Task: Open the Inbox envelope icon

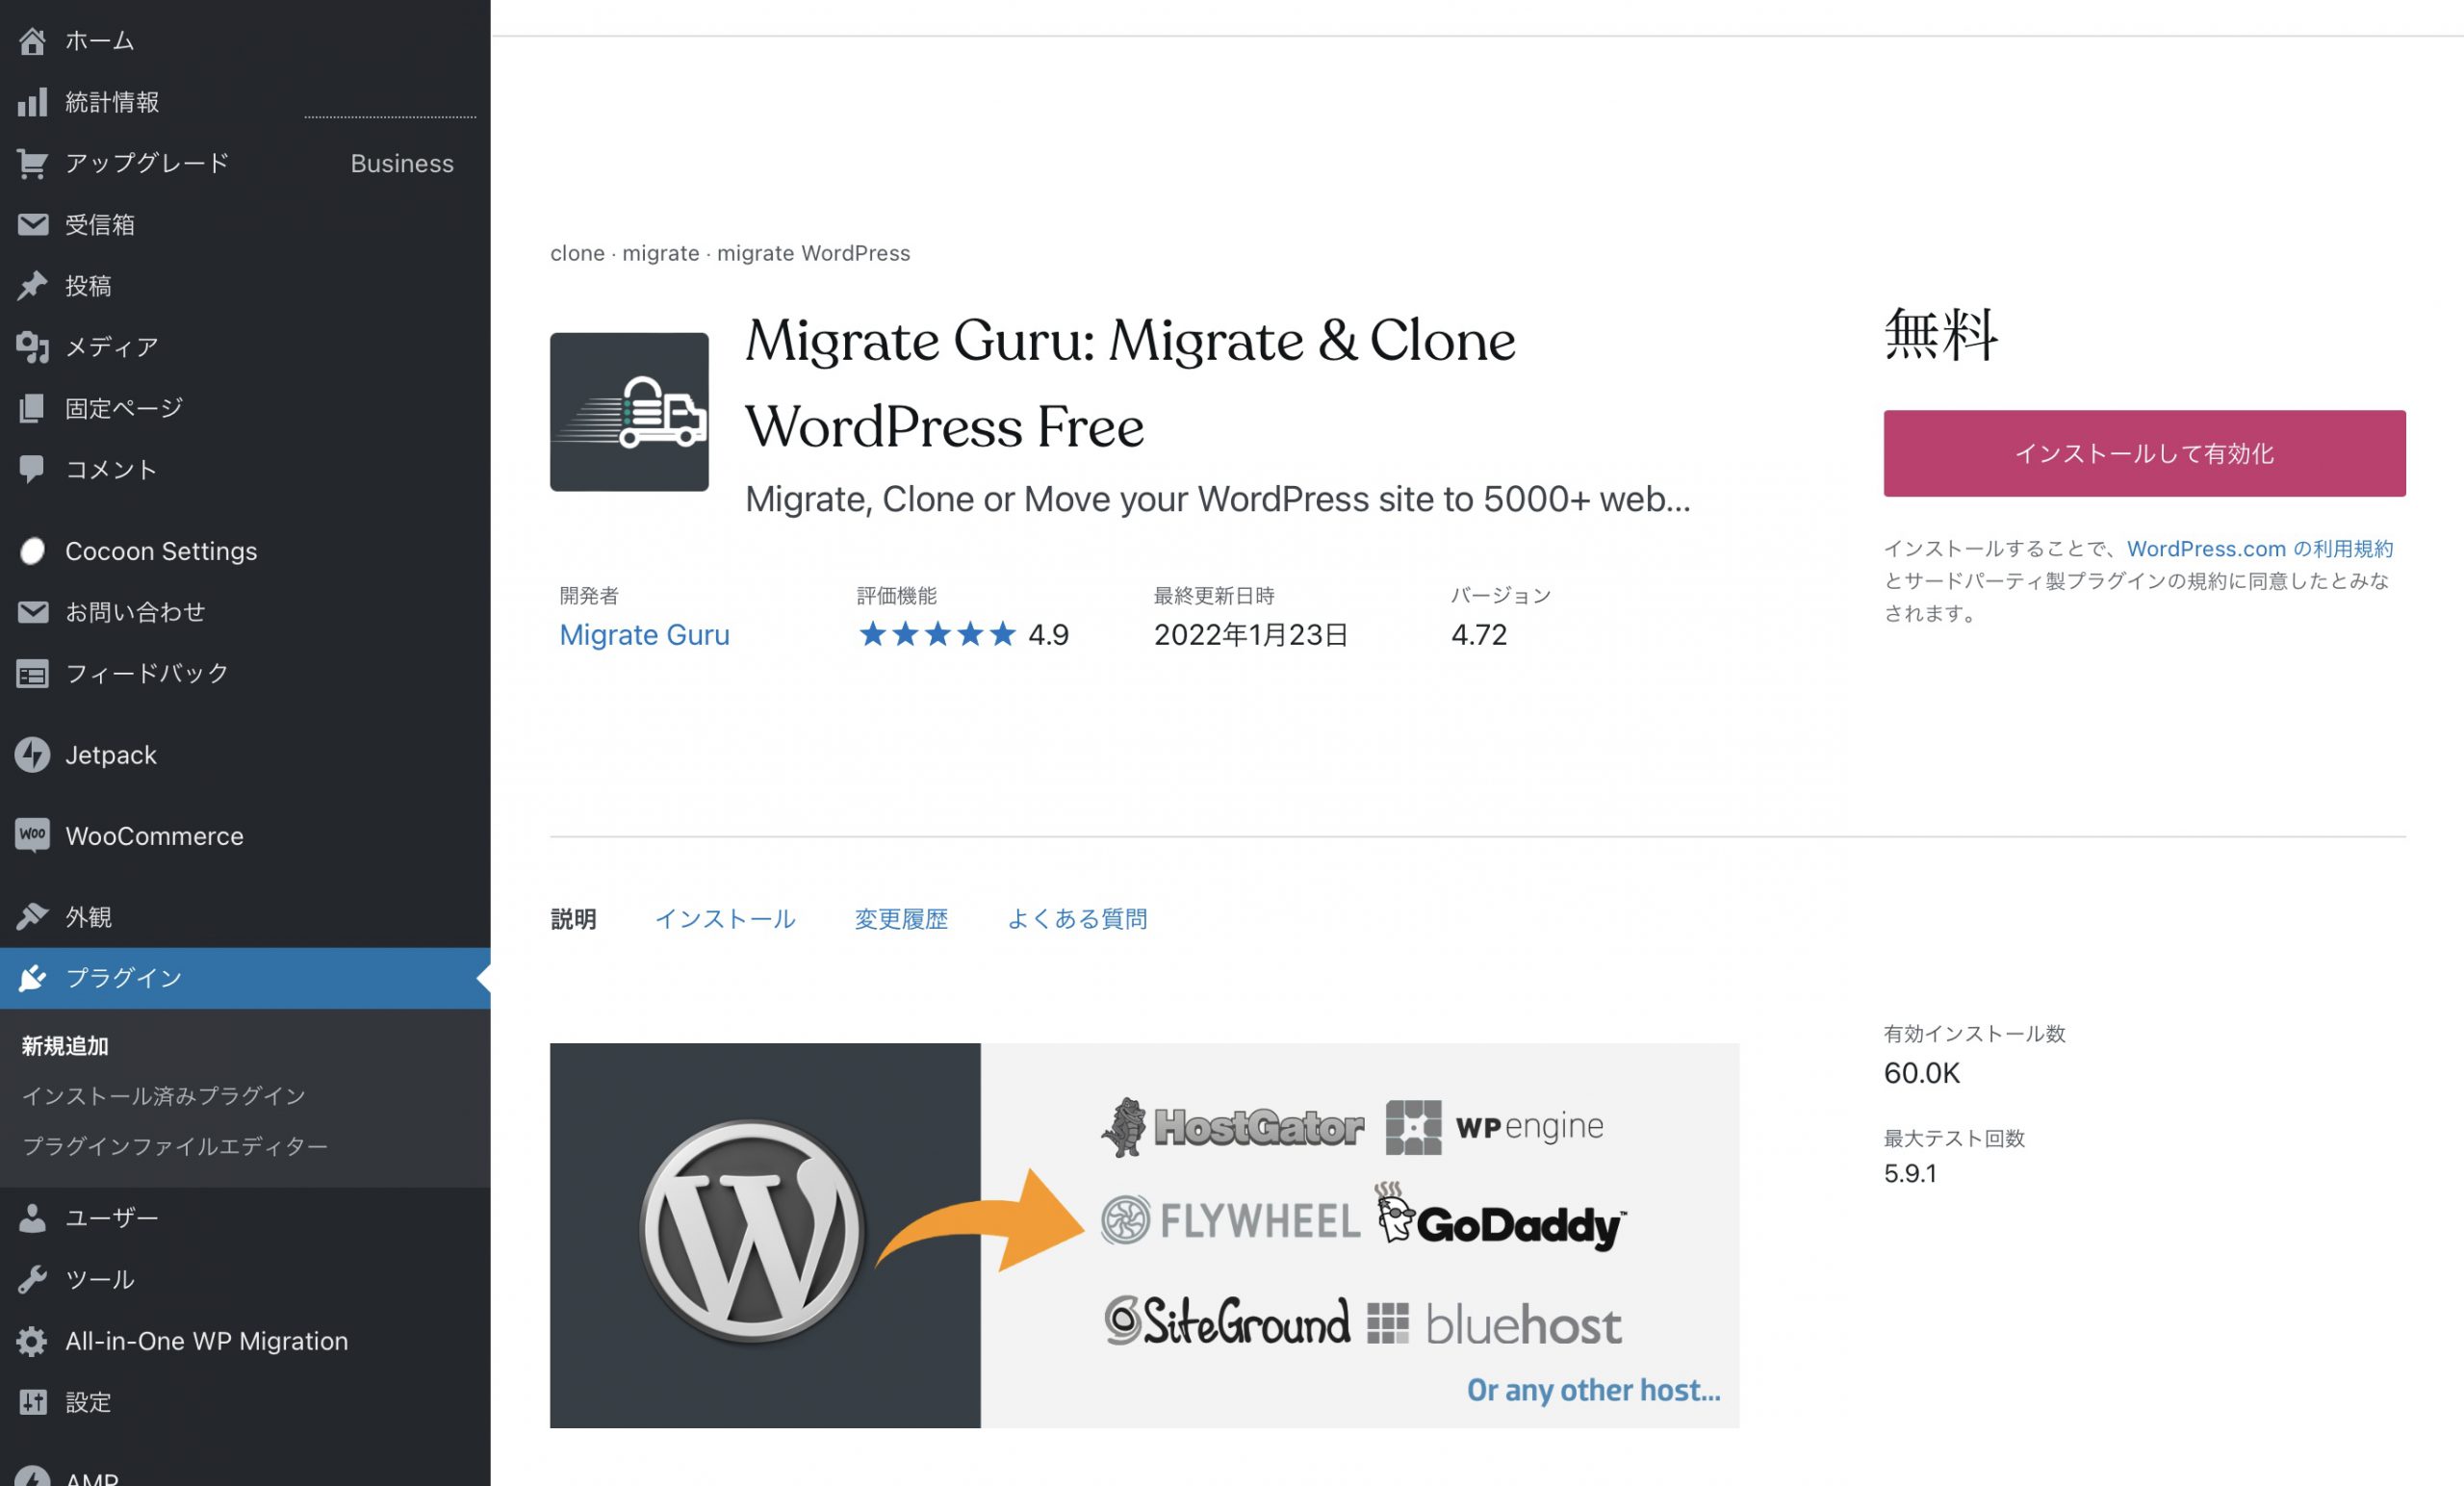Action: (32, 224)
